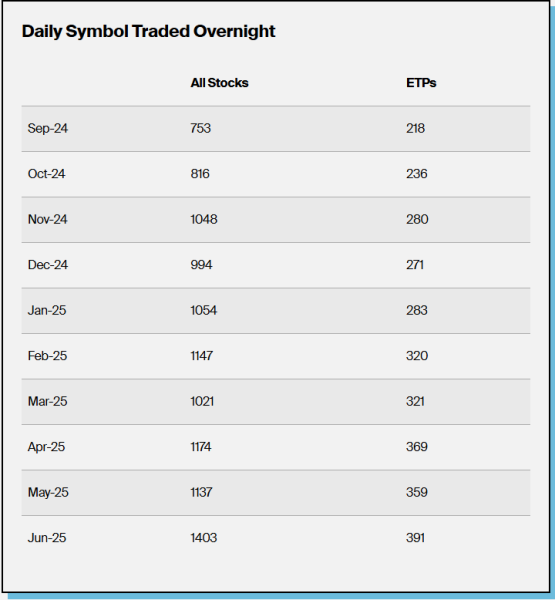
Task: Click the Oct-24 ETPs value 236
Action: click(x=416, y=174)
